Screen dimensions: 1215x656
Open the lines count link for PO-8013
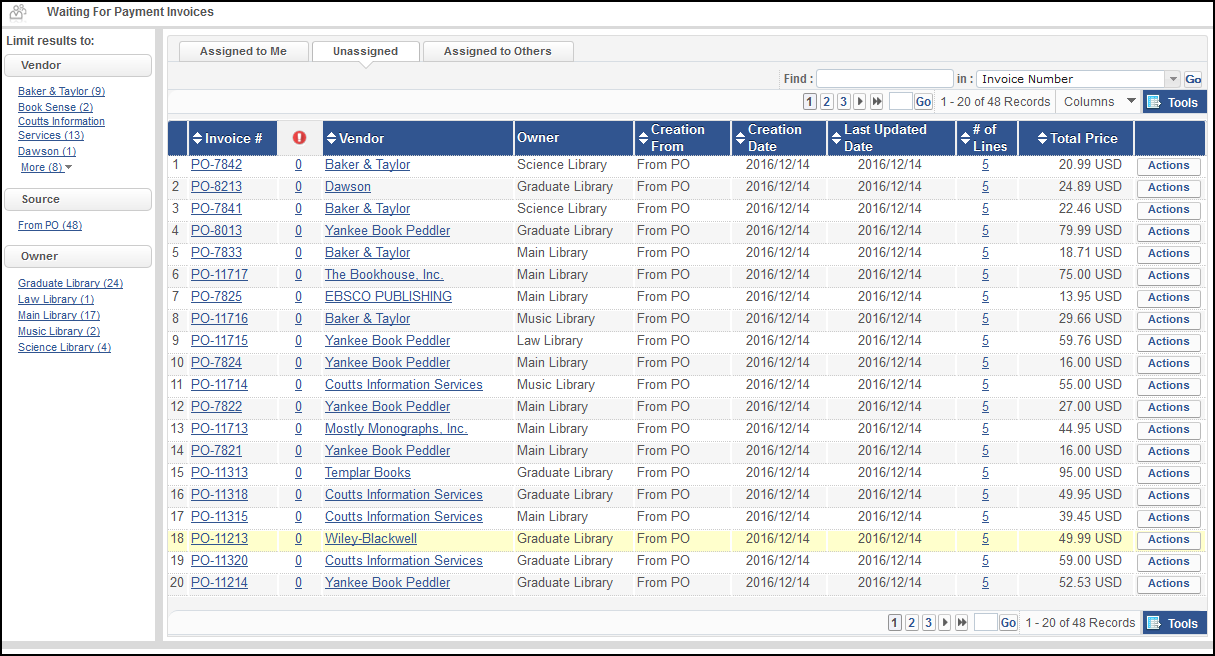985,231
